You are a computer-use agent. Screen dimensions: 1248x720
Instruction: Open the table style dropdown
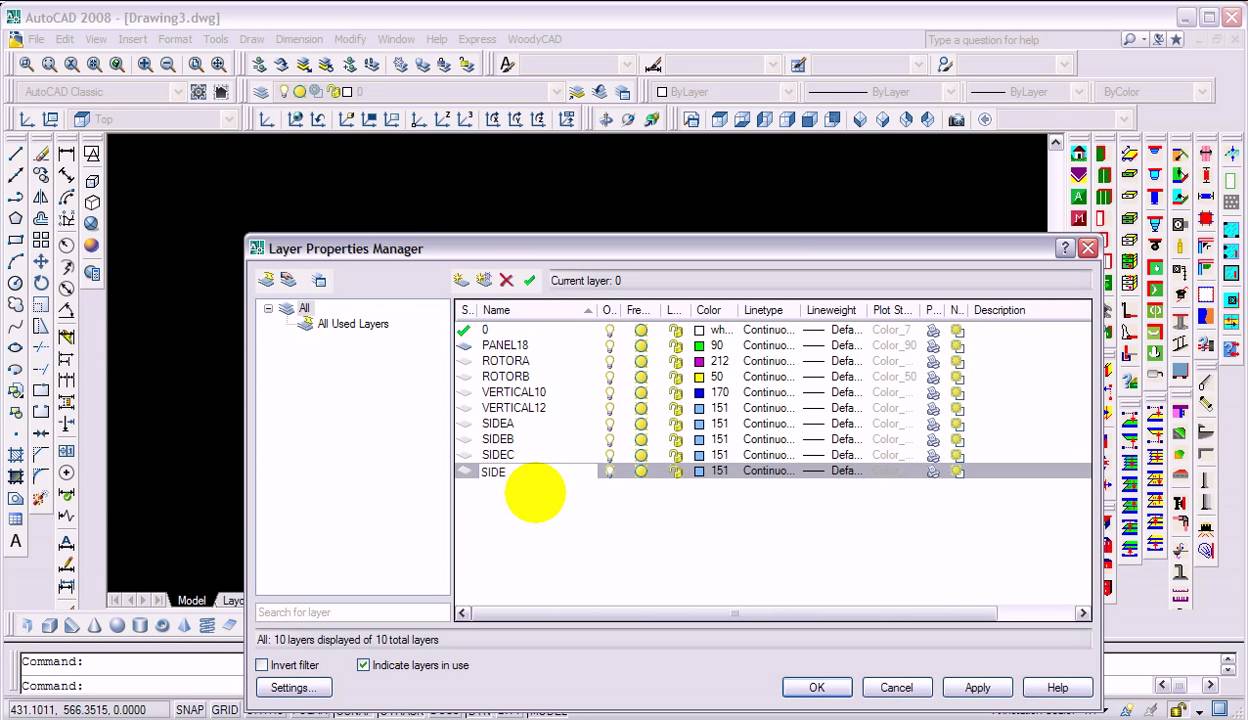[x=918, y=64]
